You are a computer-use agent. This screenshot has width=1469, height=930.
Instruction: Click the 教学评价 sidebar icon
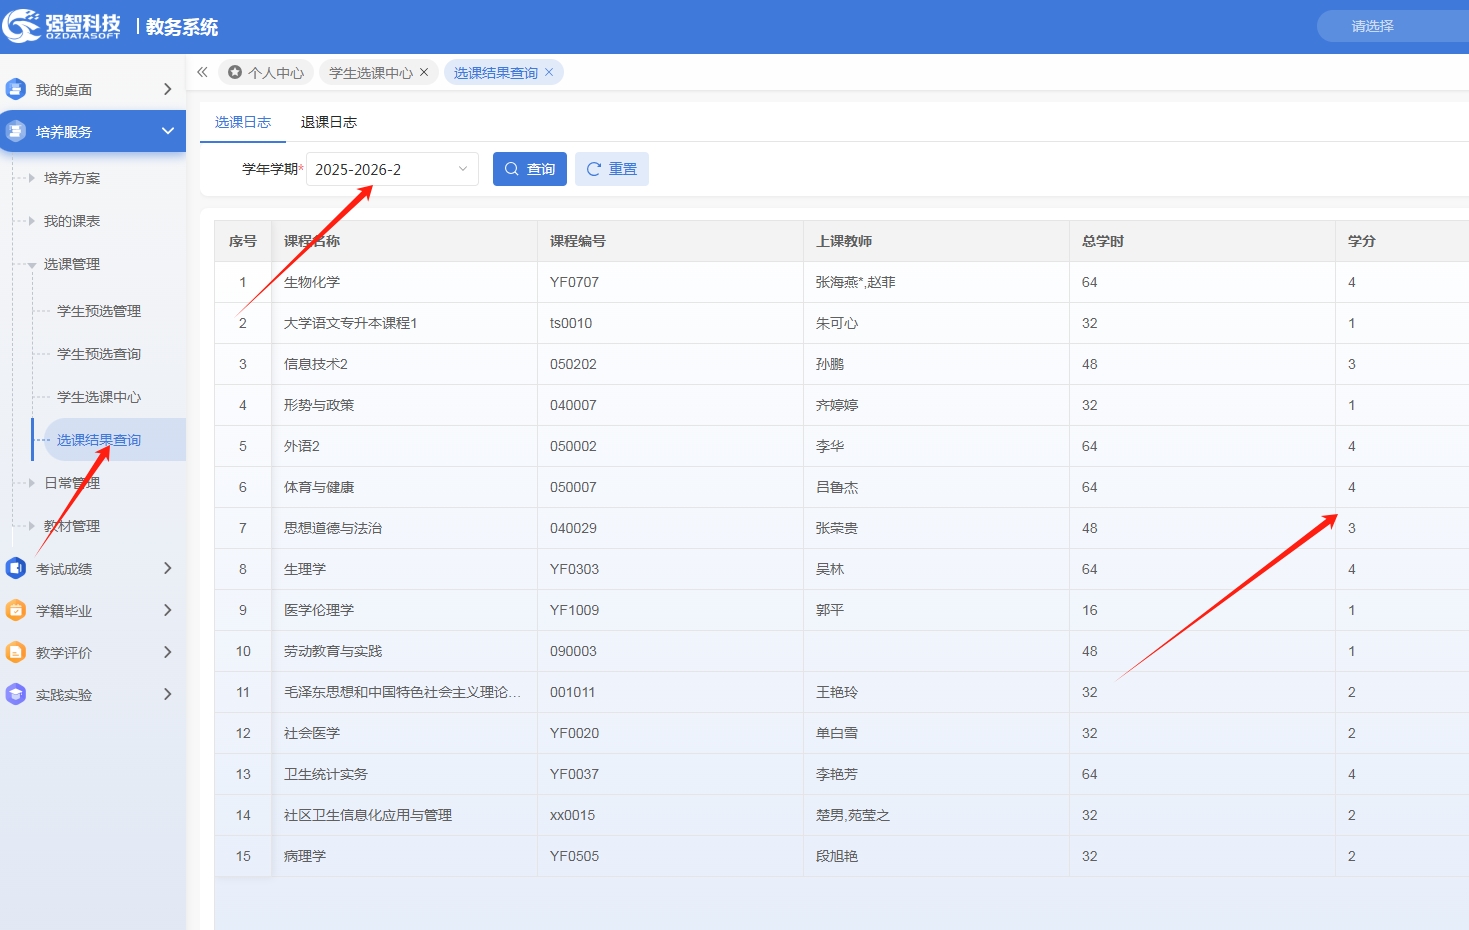16,652
